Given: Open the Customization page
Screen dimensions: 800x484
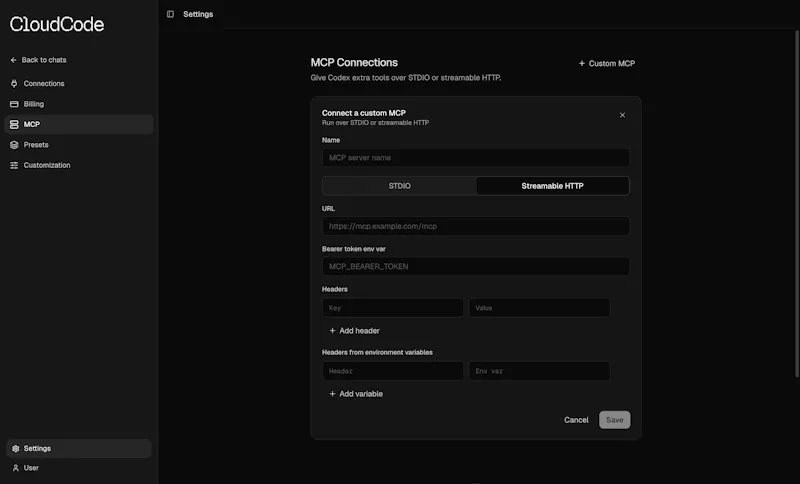Looking at the screenshot, I should coord(79,165).
